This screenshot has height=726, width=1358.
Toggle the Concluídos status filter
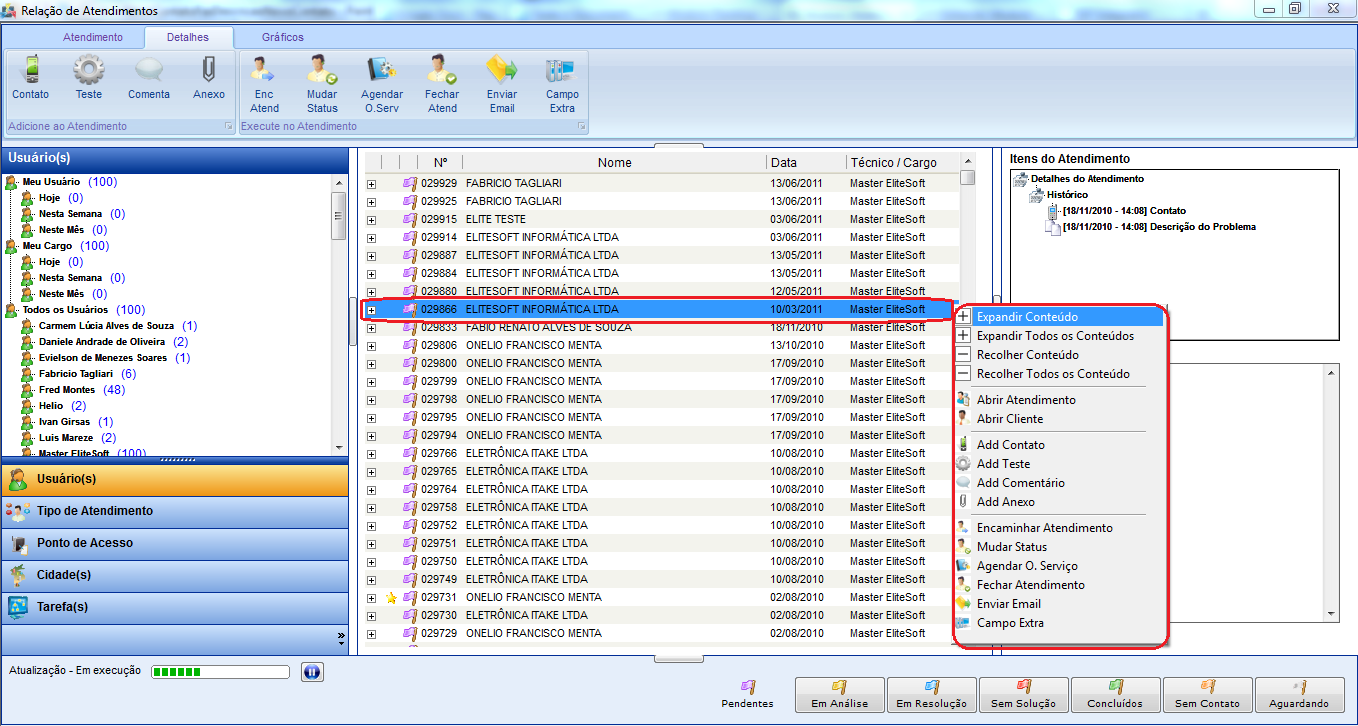coord(1114,694)
